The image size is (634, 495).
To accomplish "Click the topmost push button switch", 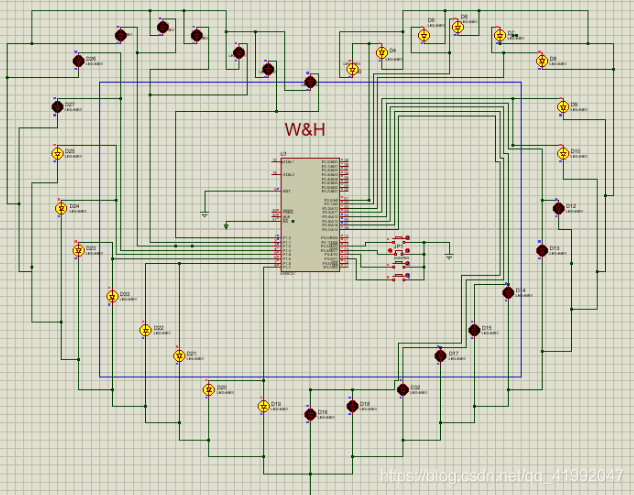I will coord(399,238).
